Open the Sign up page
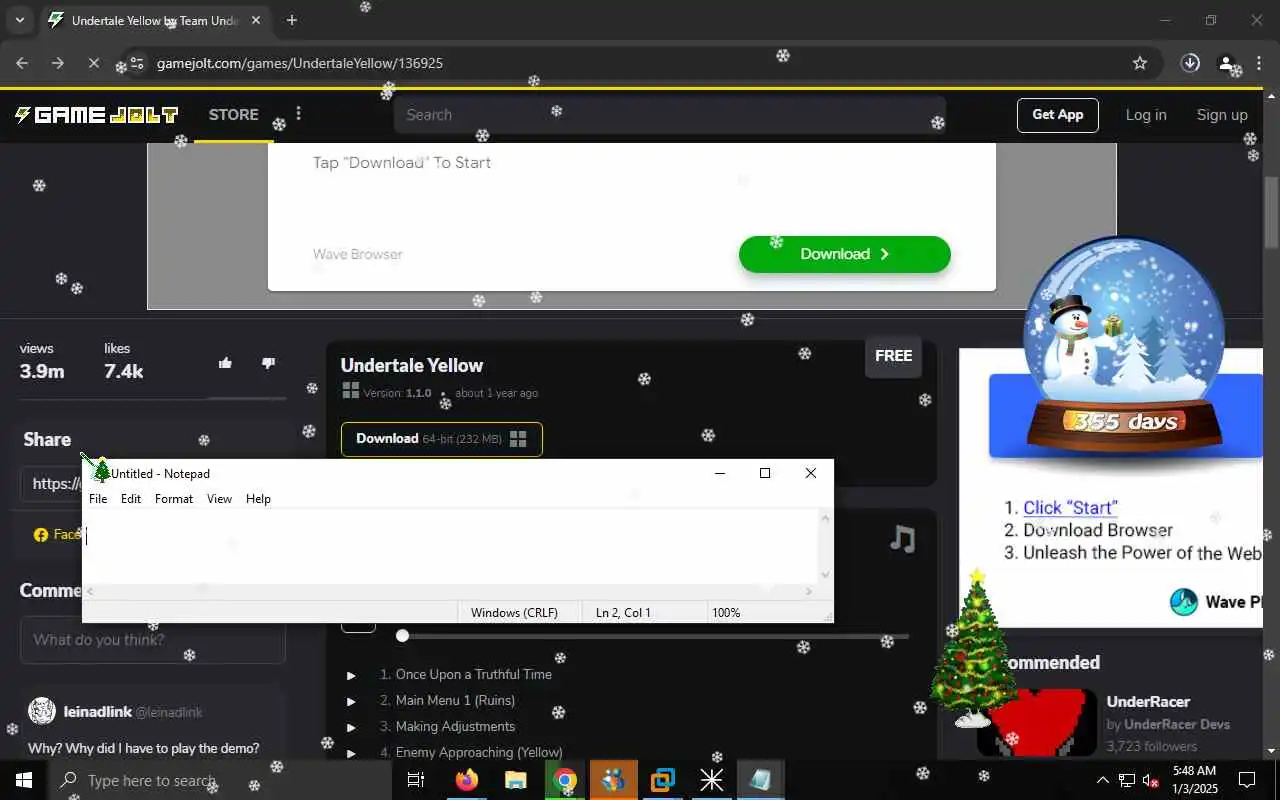 point(1222,115)
